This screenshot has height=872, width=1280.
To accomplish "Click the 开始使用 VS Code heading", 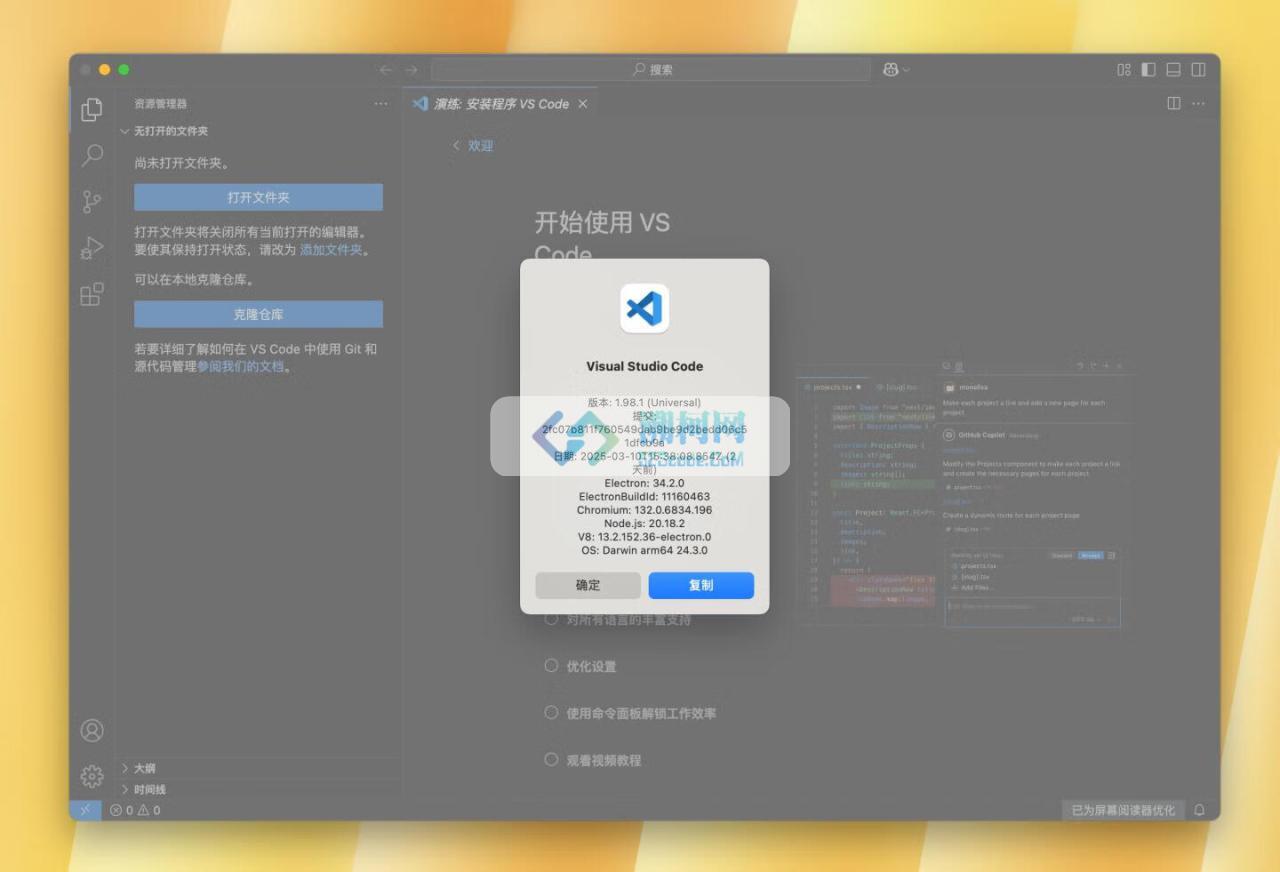I will (x=602, y=238).
